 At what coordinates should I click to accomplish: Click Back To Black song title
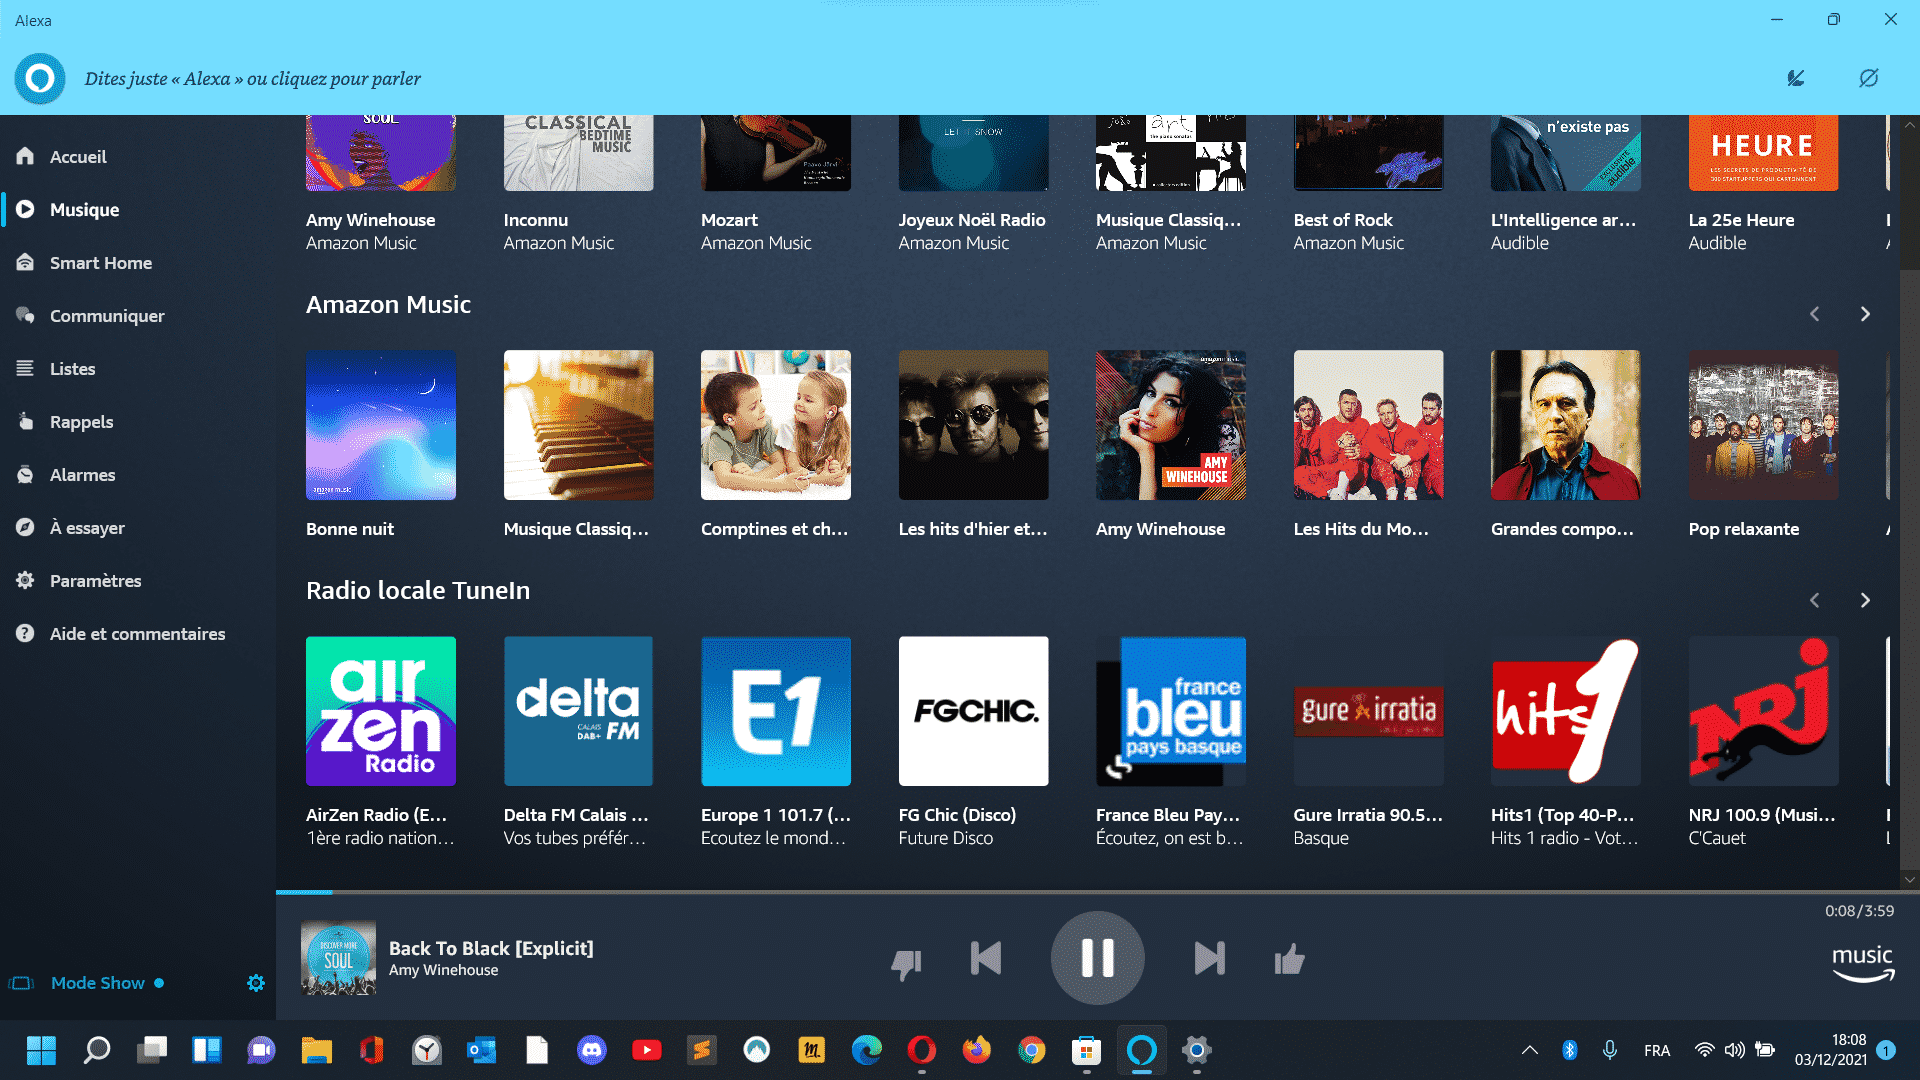(491, 948)
